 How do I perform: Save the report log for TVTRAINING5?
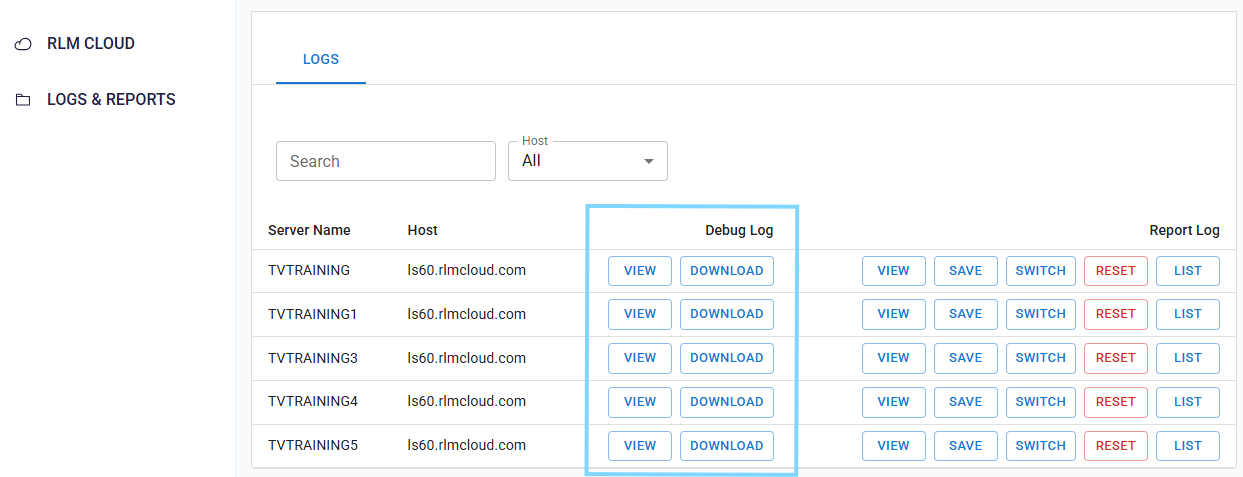click(x=966, y=446)
